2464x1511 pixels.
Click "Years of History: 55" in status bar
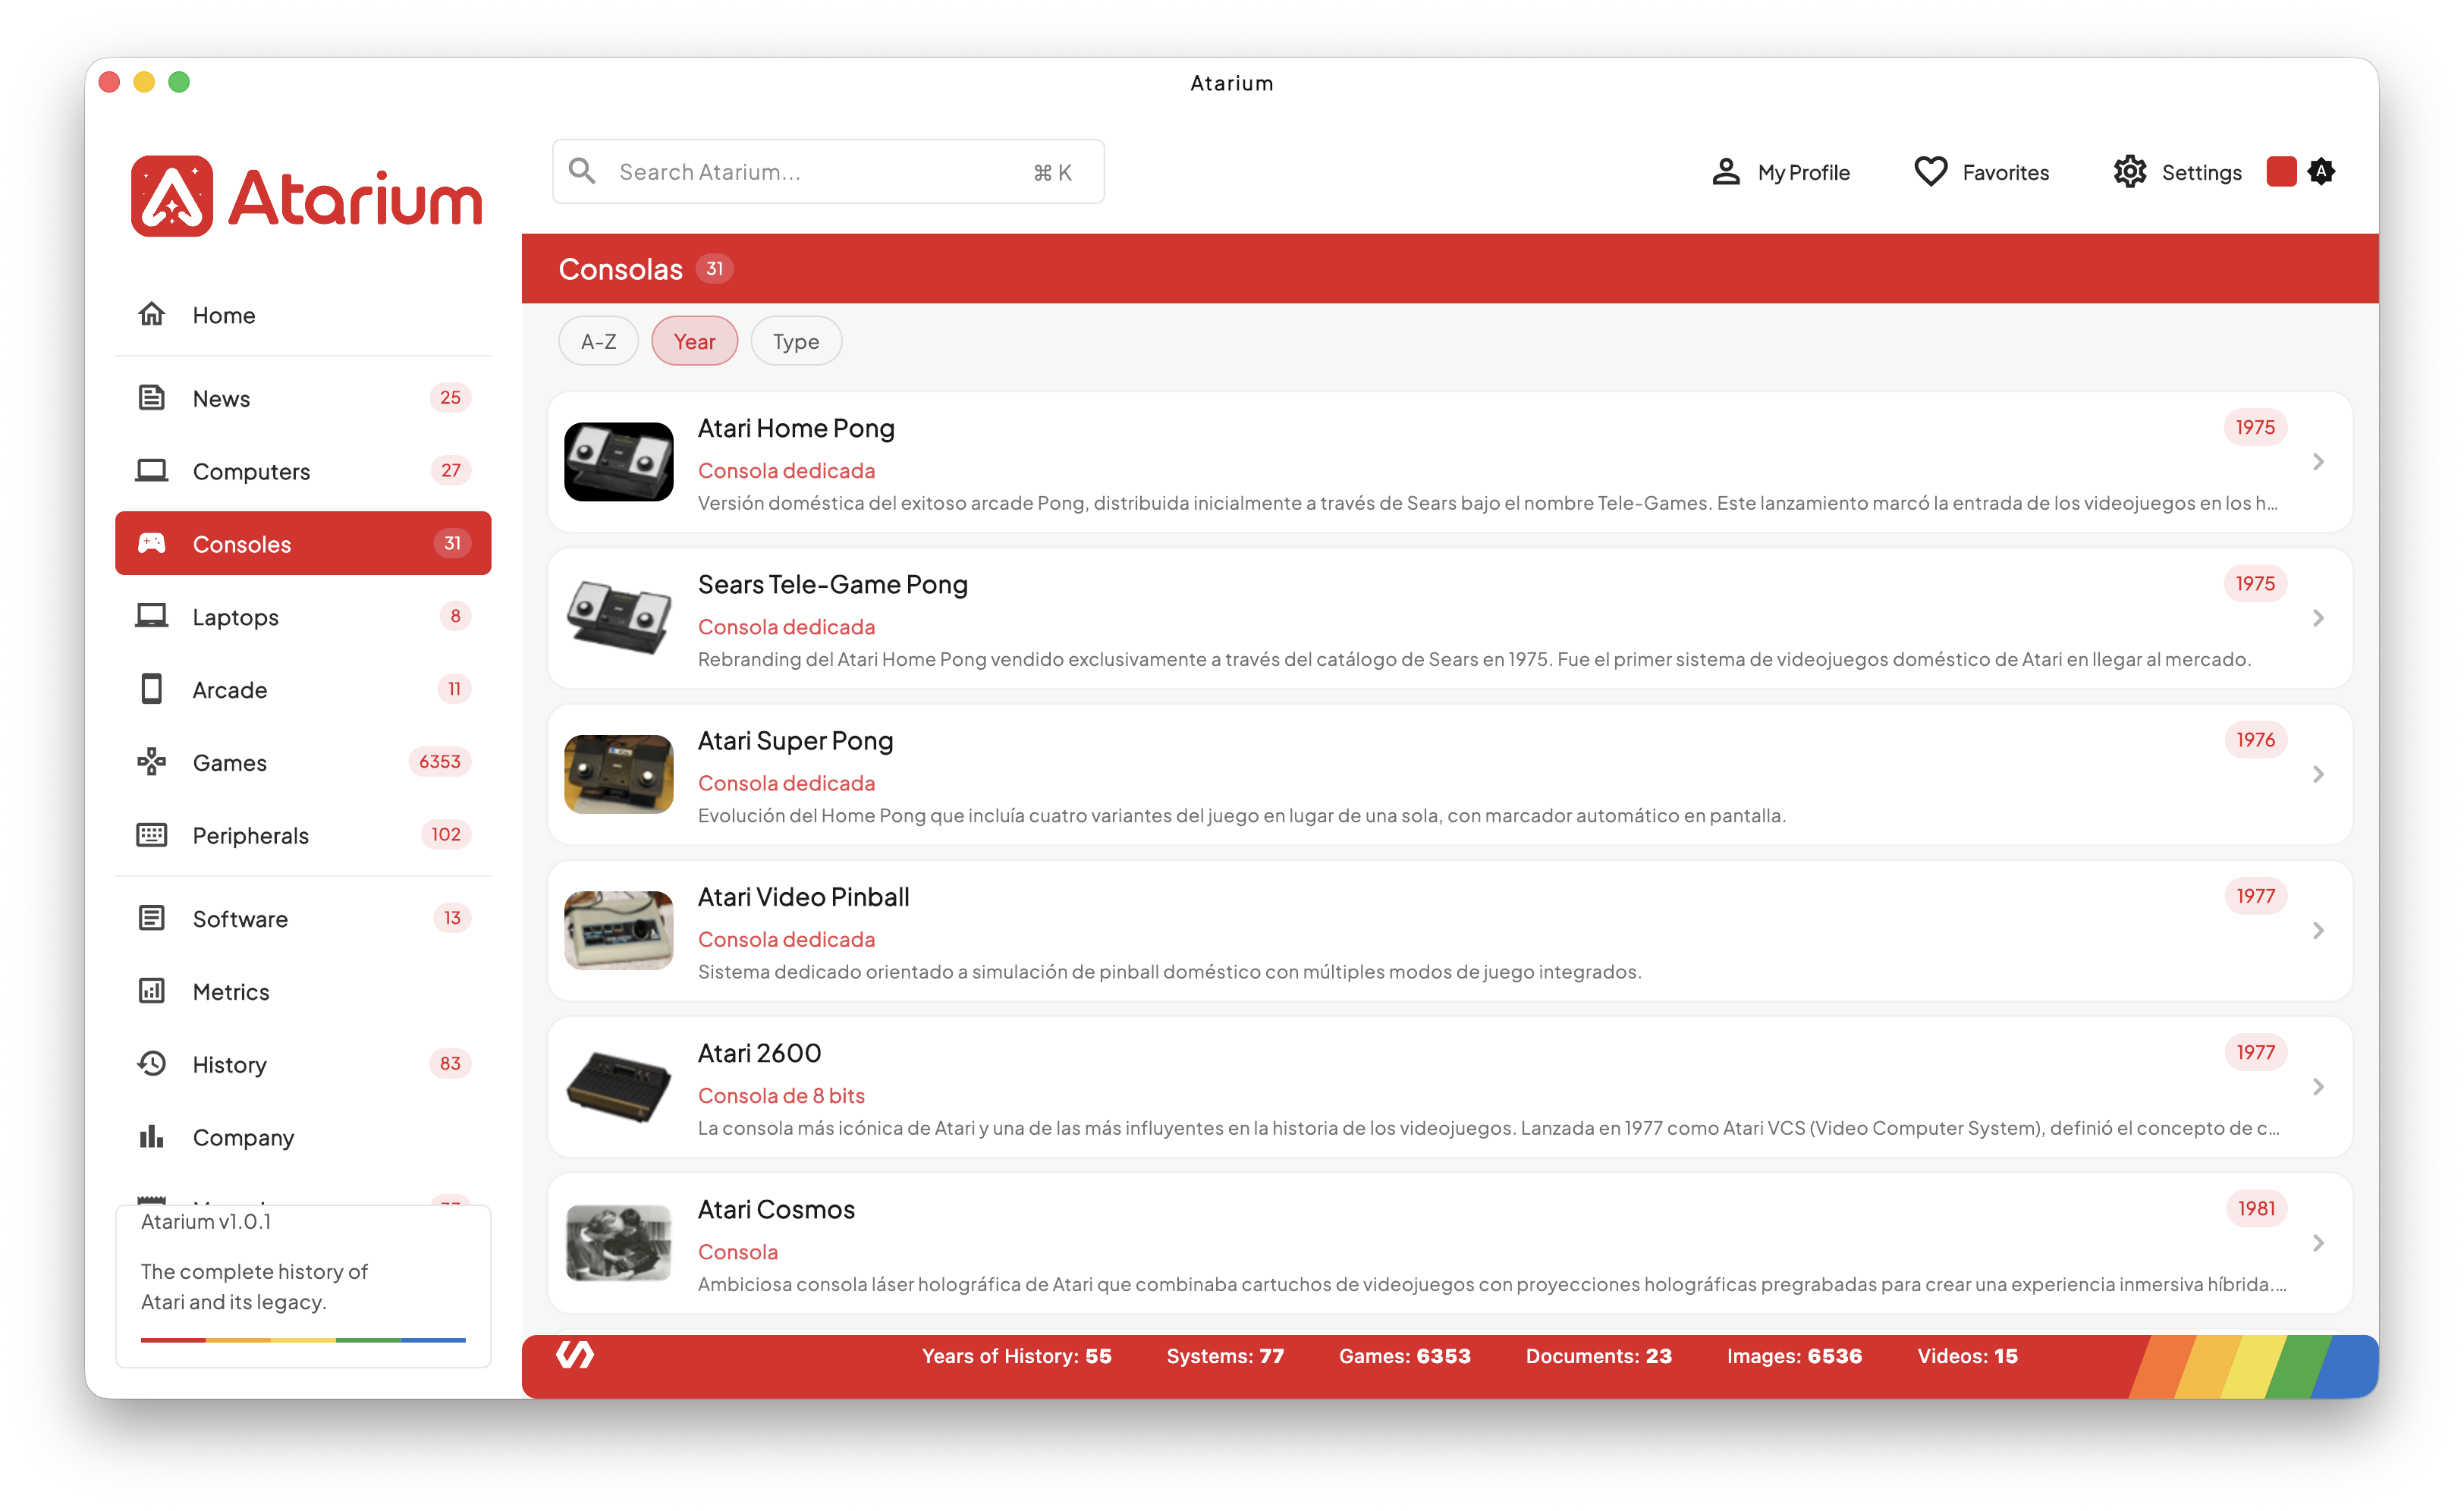(x=1016, y=1357)
